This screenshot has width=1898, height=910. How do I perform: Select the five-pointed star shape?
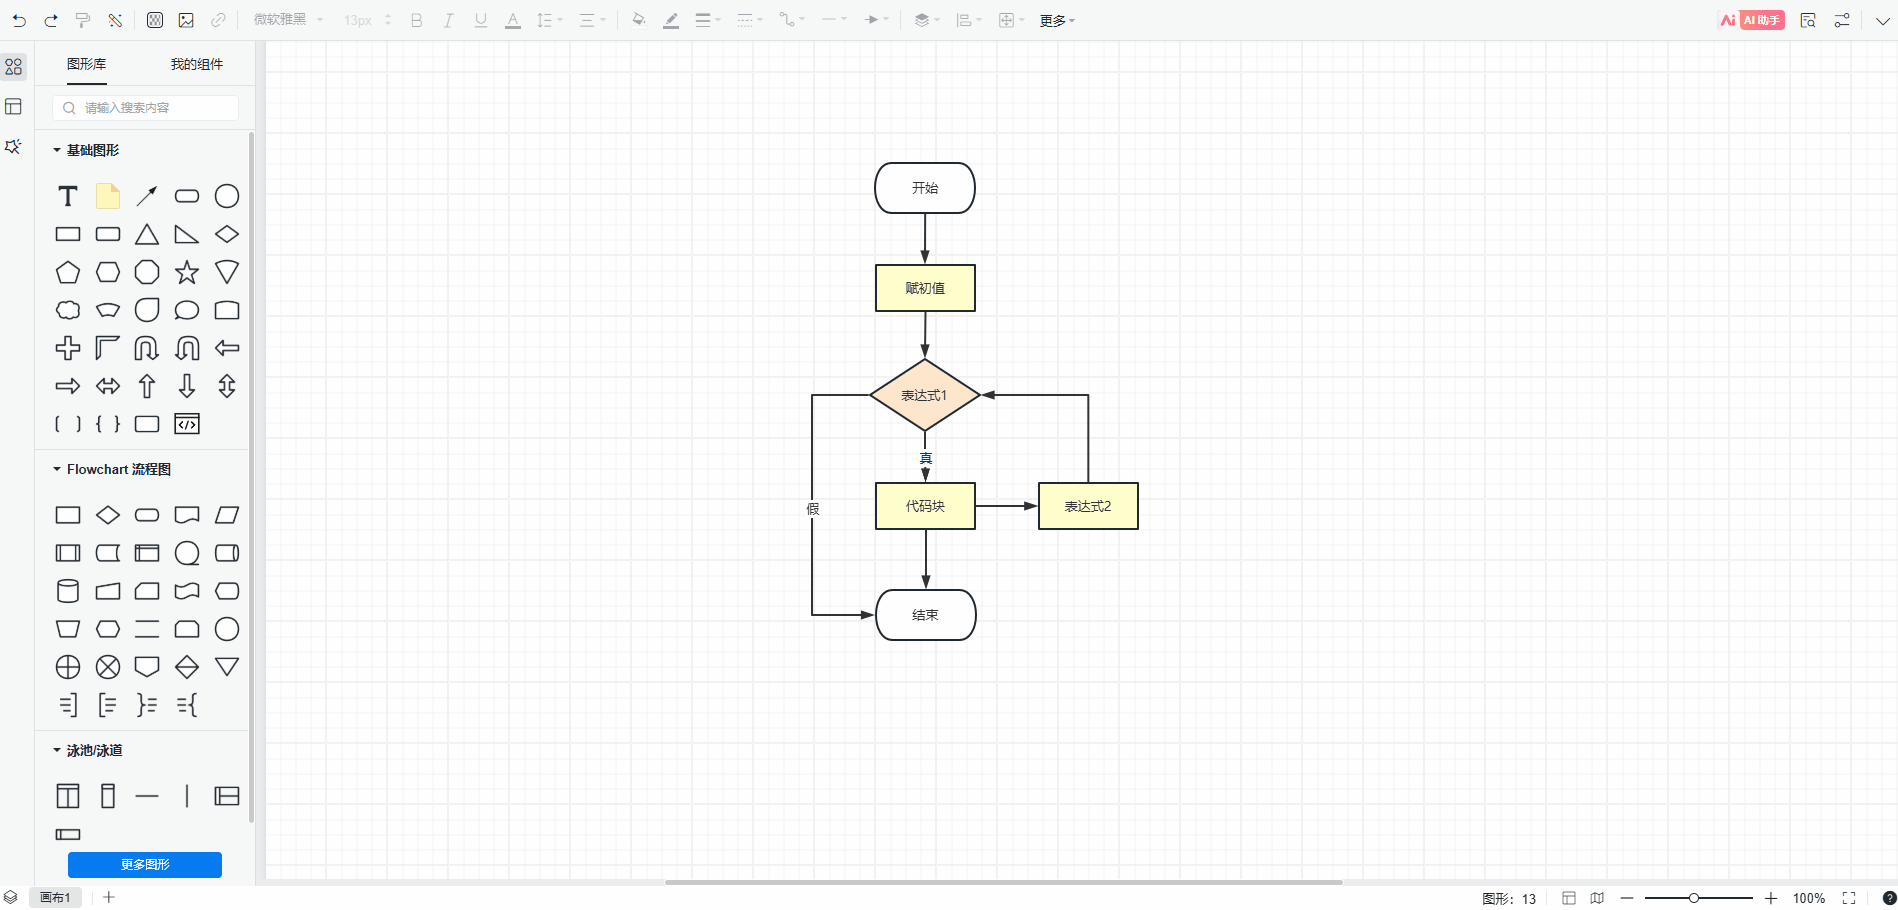coord(187,272)
